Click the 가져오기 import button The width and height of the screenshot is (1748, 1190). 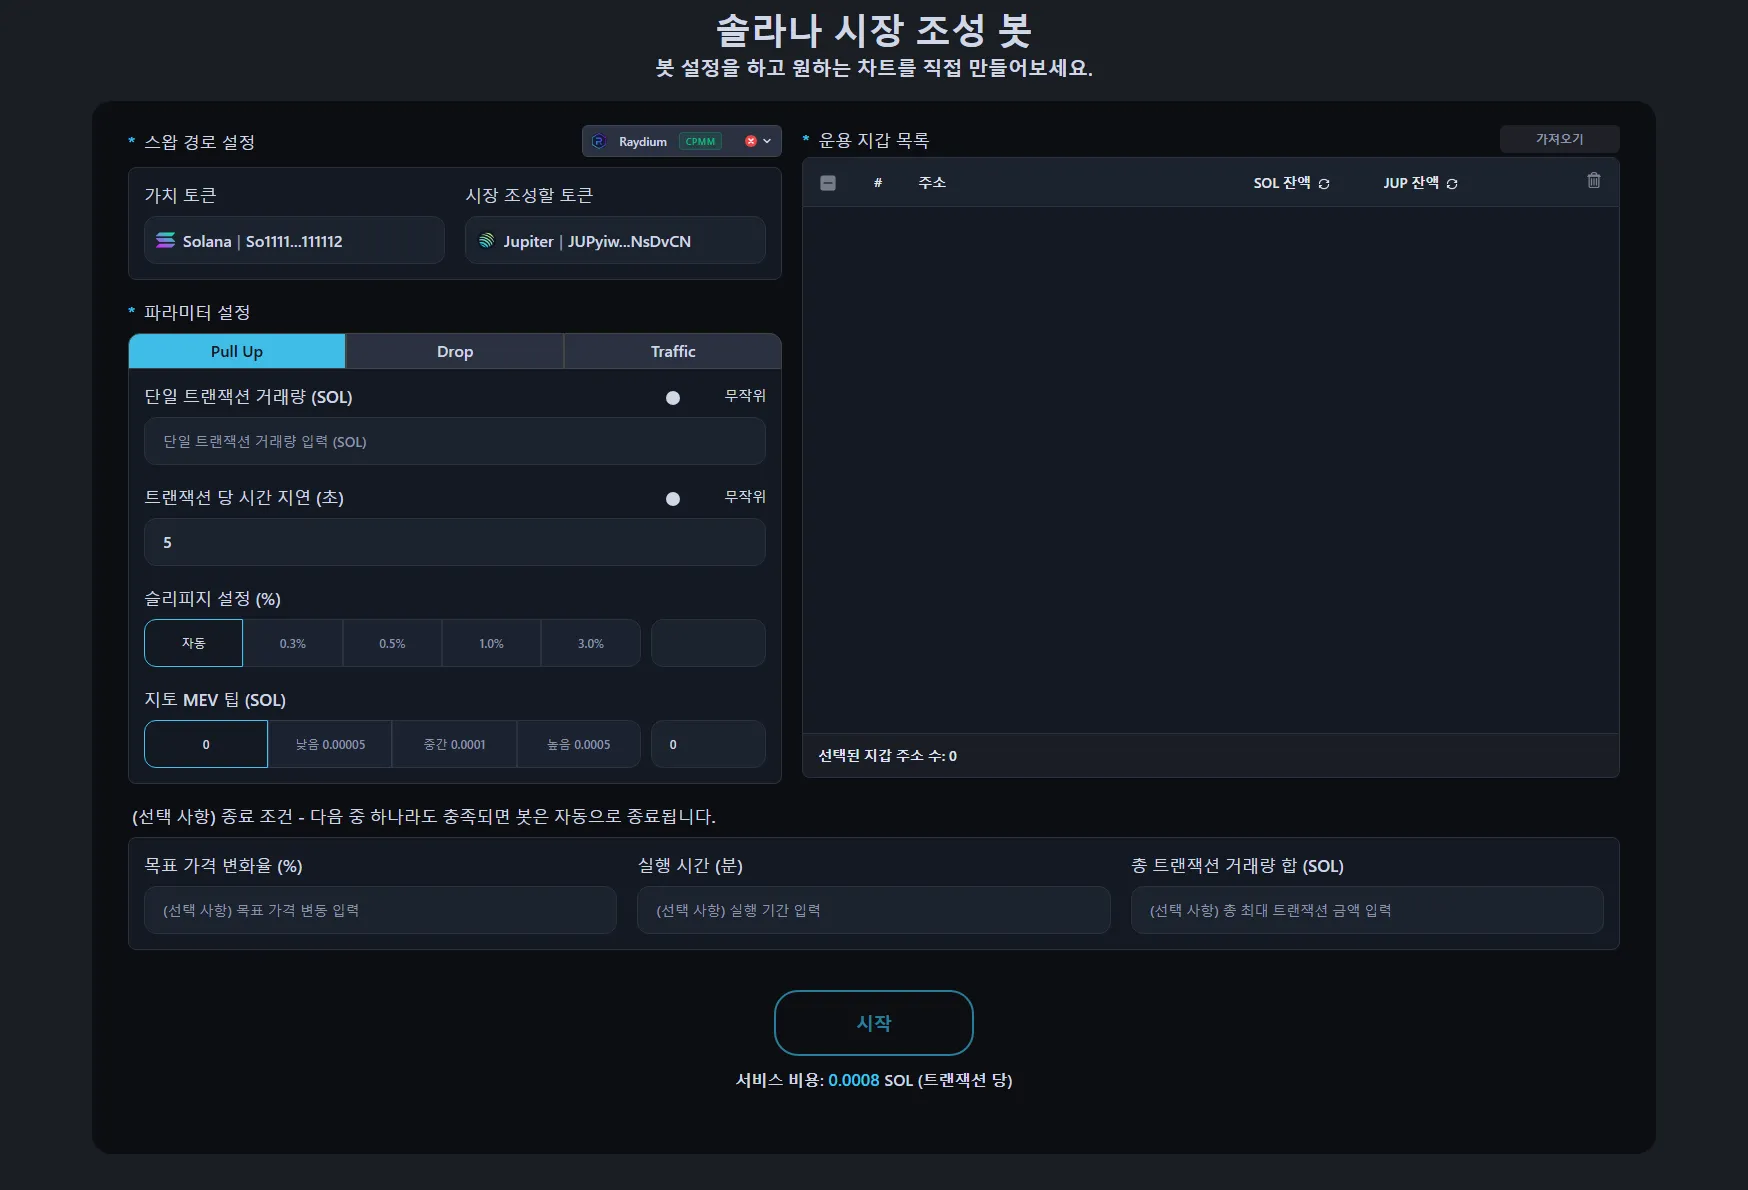click(1559, 139)
